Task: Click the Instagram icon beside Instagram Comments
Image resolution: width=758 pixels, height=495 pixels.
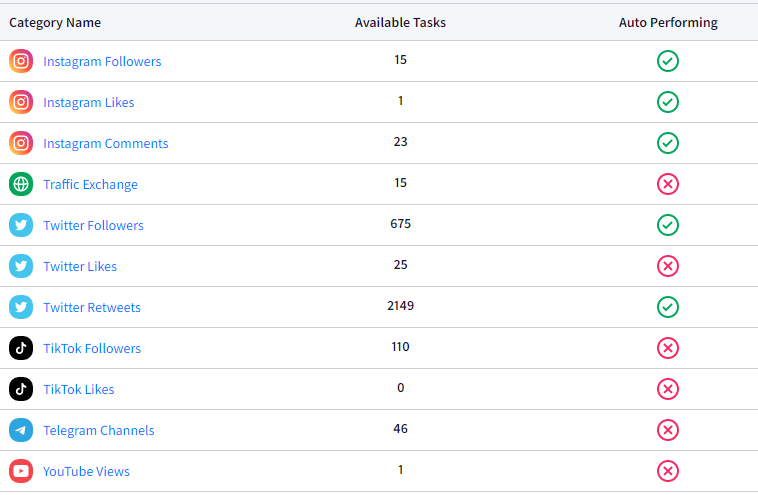Action: (x=21, y=143)
